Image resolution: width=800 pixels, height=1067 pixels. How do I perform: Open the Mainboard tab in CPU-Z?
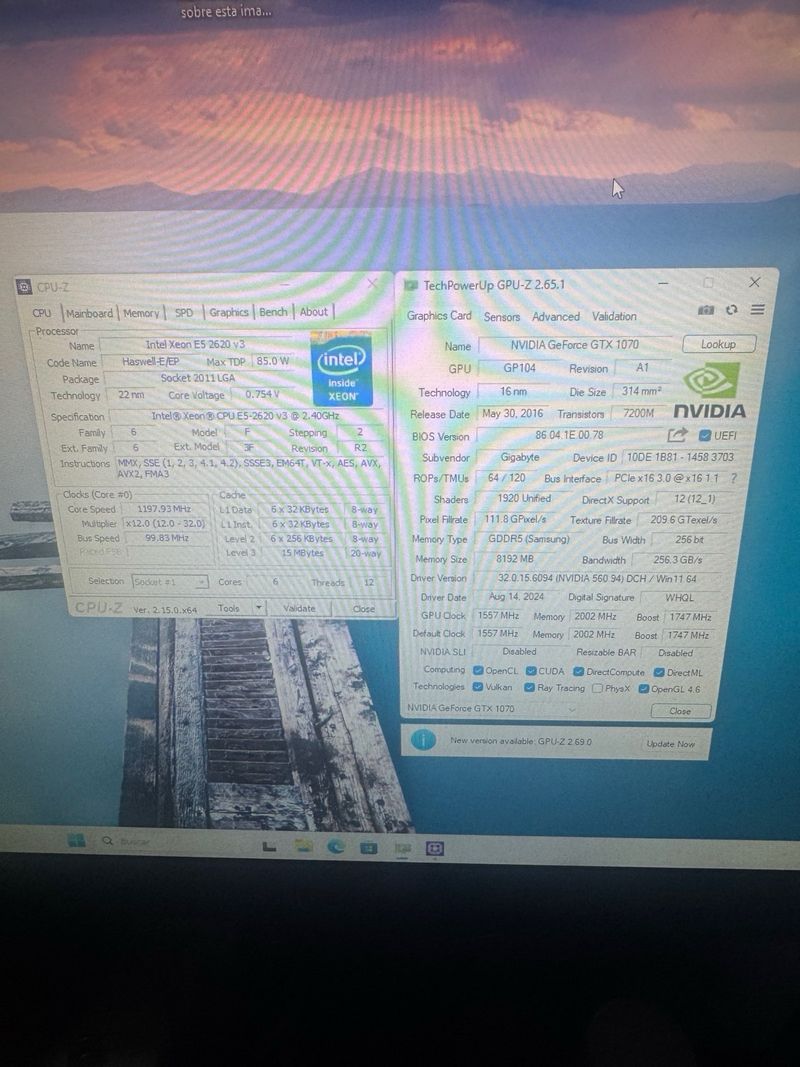(89, 313)
